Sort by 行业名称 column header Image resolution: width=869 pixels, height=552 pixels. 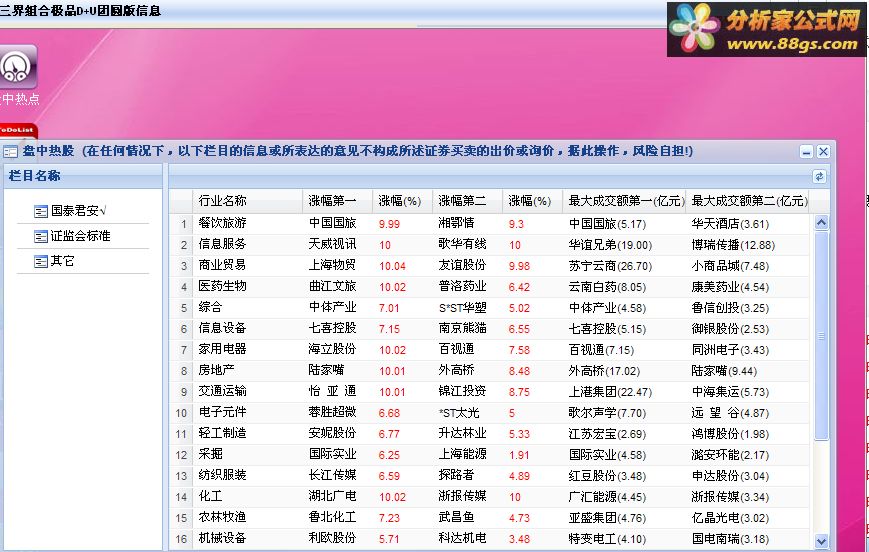coord(247,201)
